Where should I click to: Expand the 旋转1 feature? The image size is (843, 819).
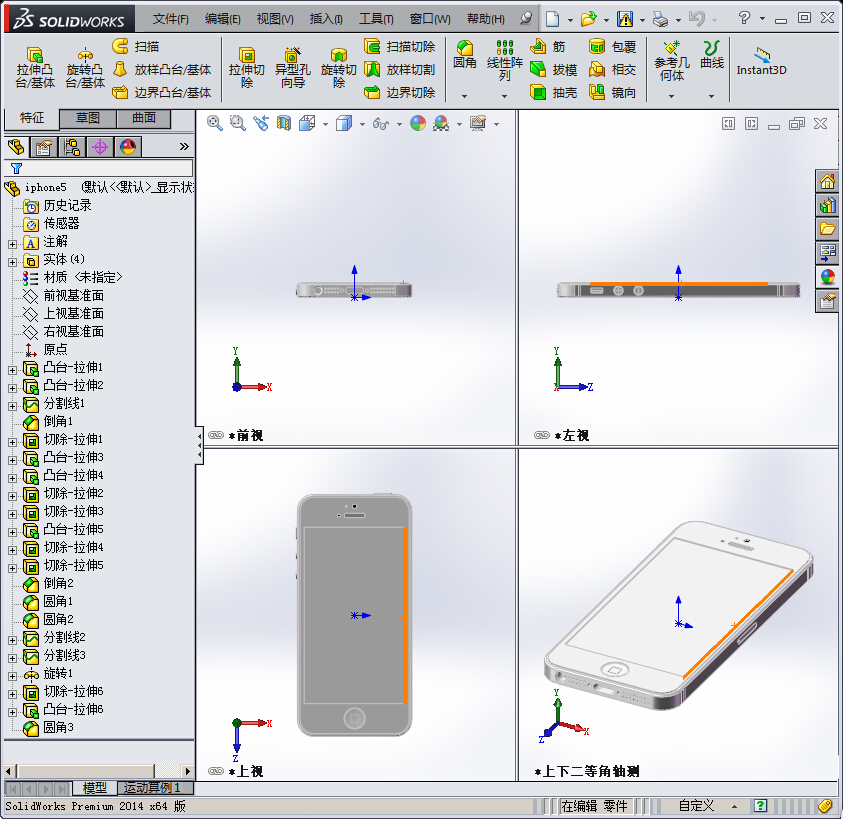(12, 676)
